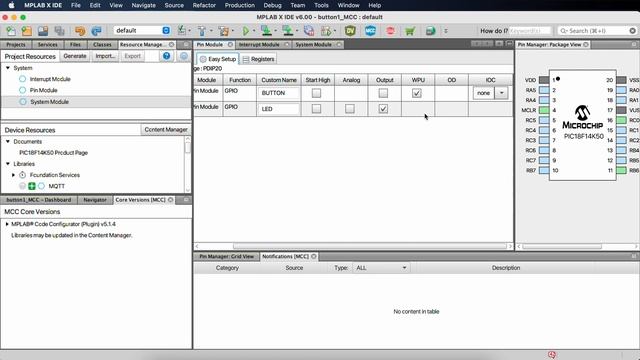Click Make and Program Device icon
640x360 pixels.
pos(266,31)
